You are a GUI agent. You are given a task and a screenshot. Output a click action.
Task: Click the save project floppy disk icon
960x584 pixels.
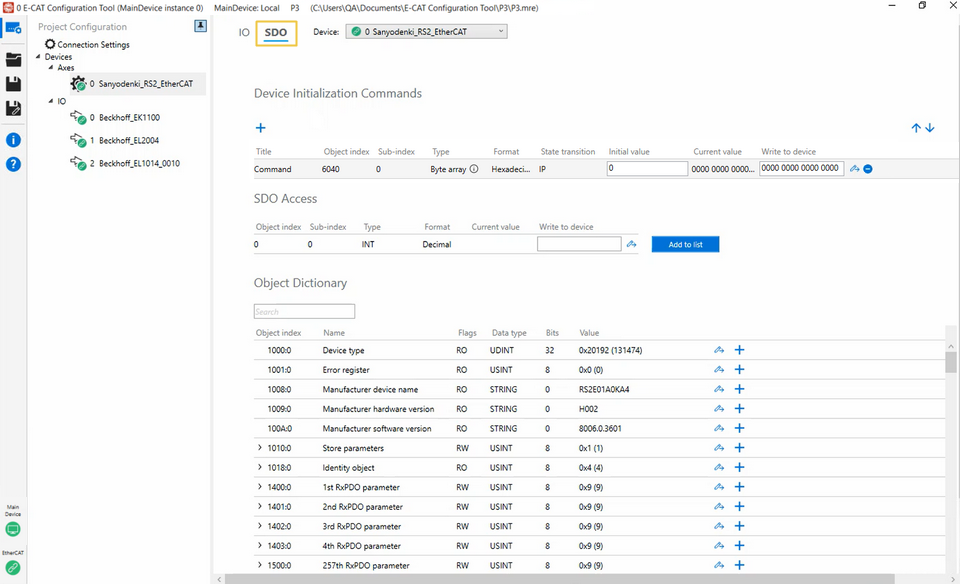13,84
